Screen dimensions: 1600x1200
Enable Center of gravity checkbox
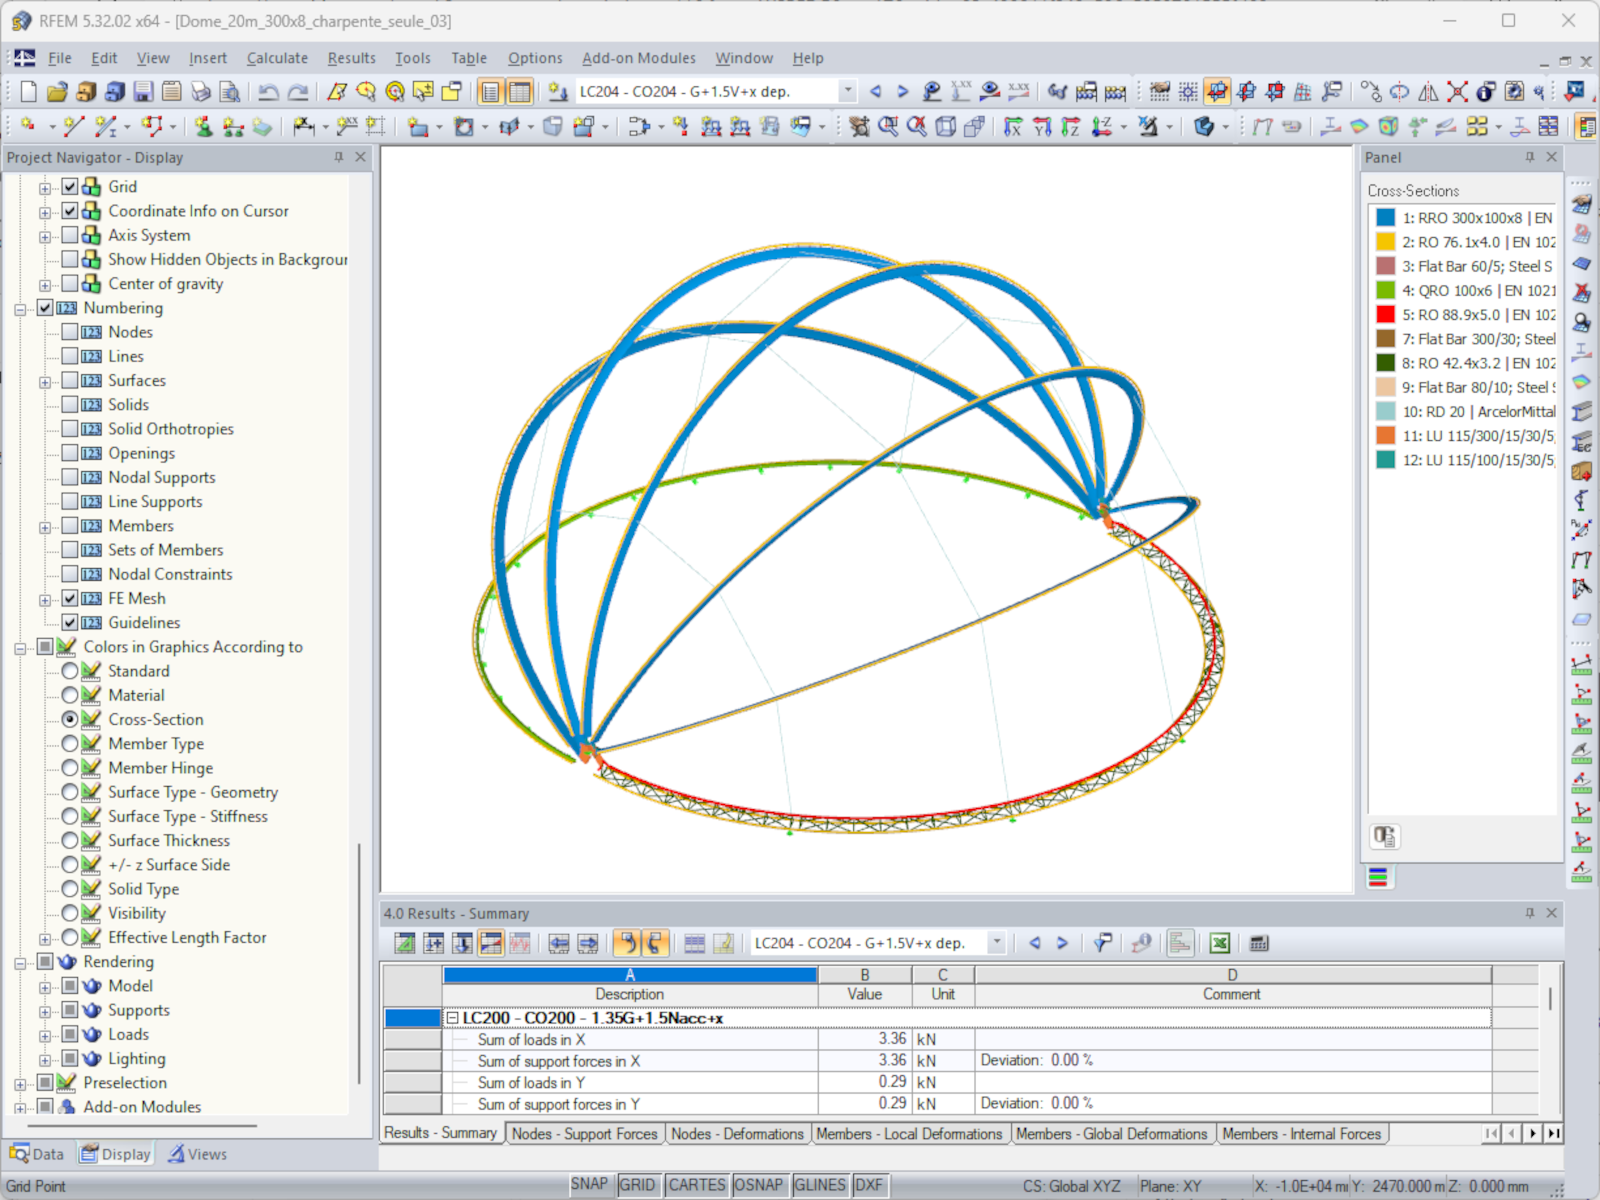pyautogui.click(x=70, y=284)
